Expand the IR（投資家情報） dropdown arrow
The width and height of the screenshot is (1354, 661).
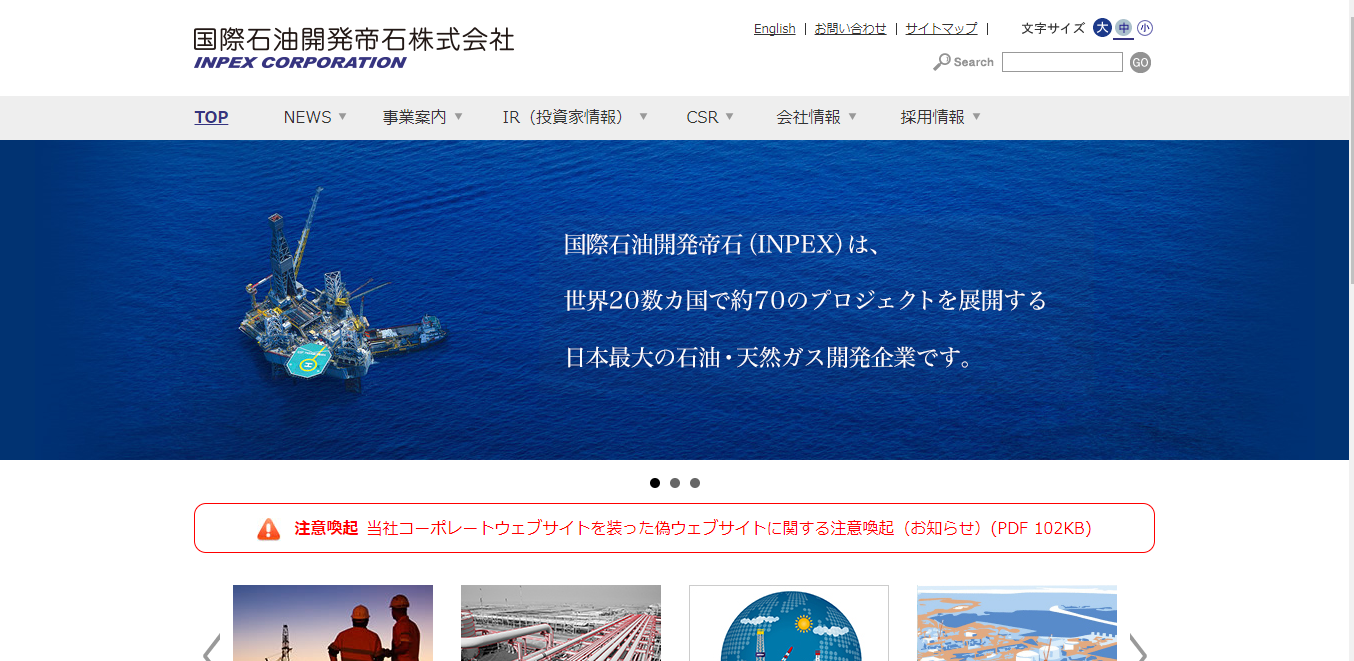pyautogui.click(x=644, y=116)
